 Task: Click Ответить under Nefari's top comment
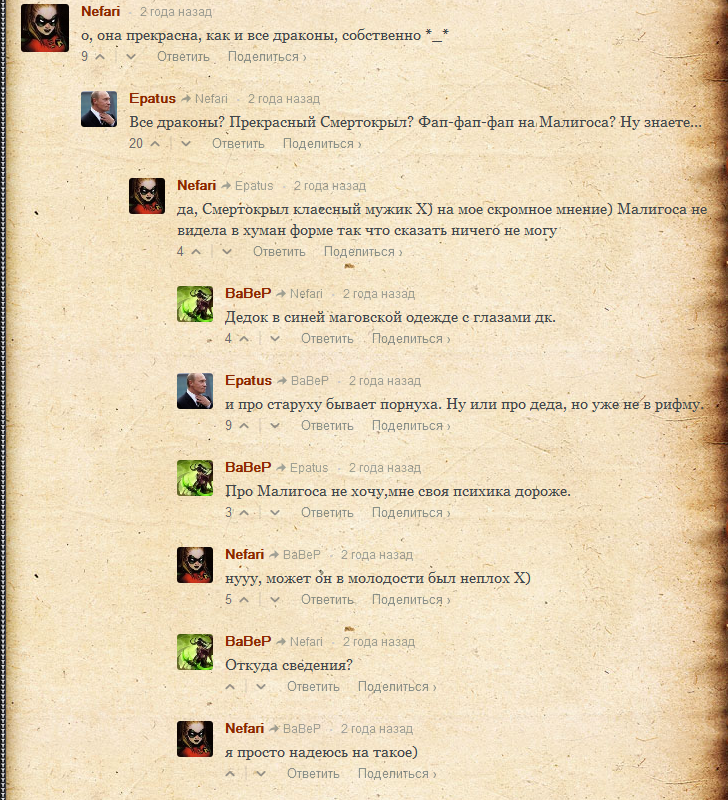[x=183, y=57]
